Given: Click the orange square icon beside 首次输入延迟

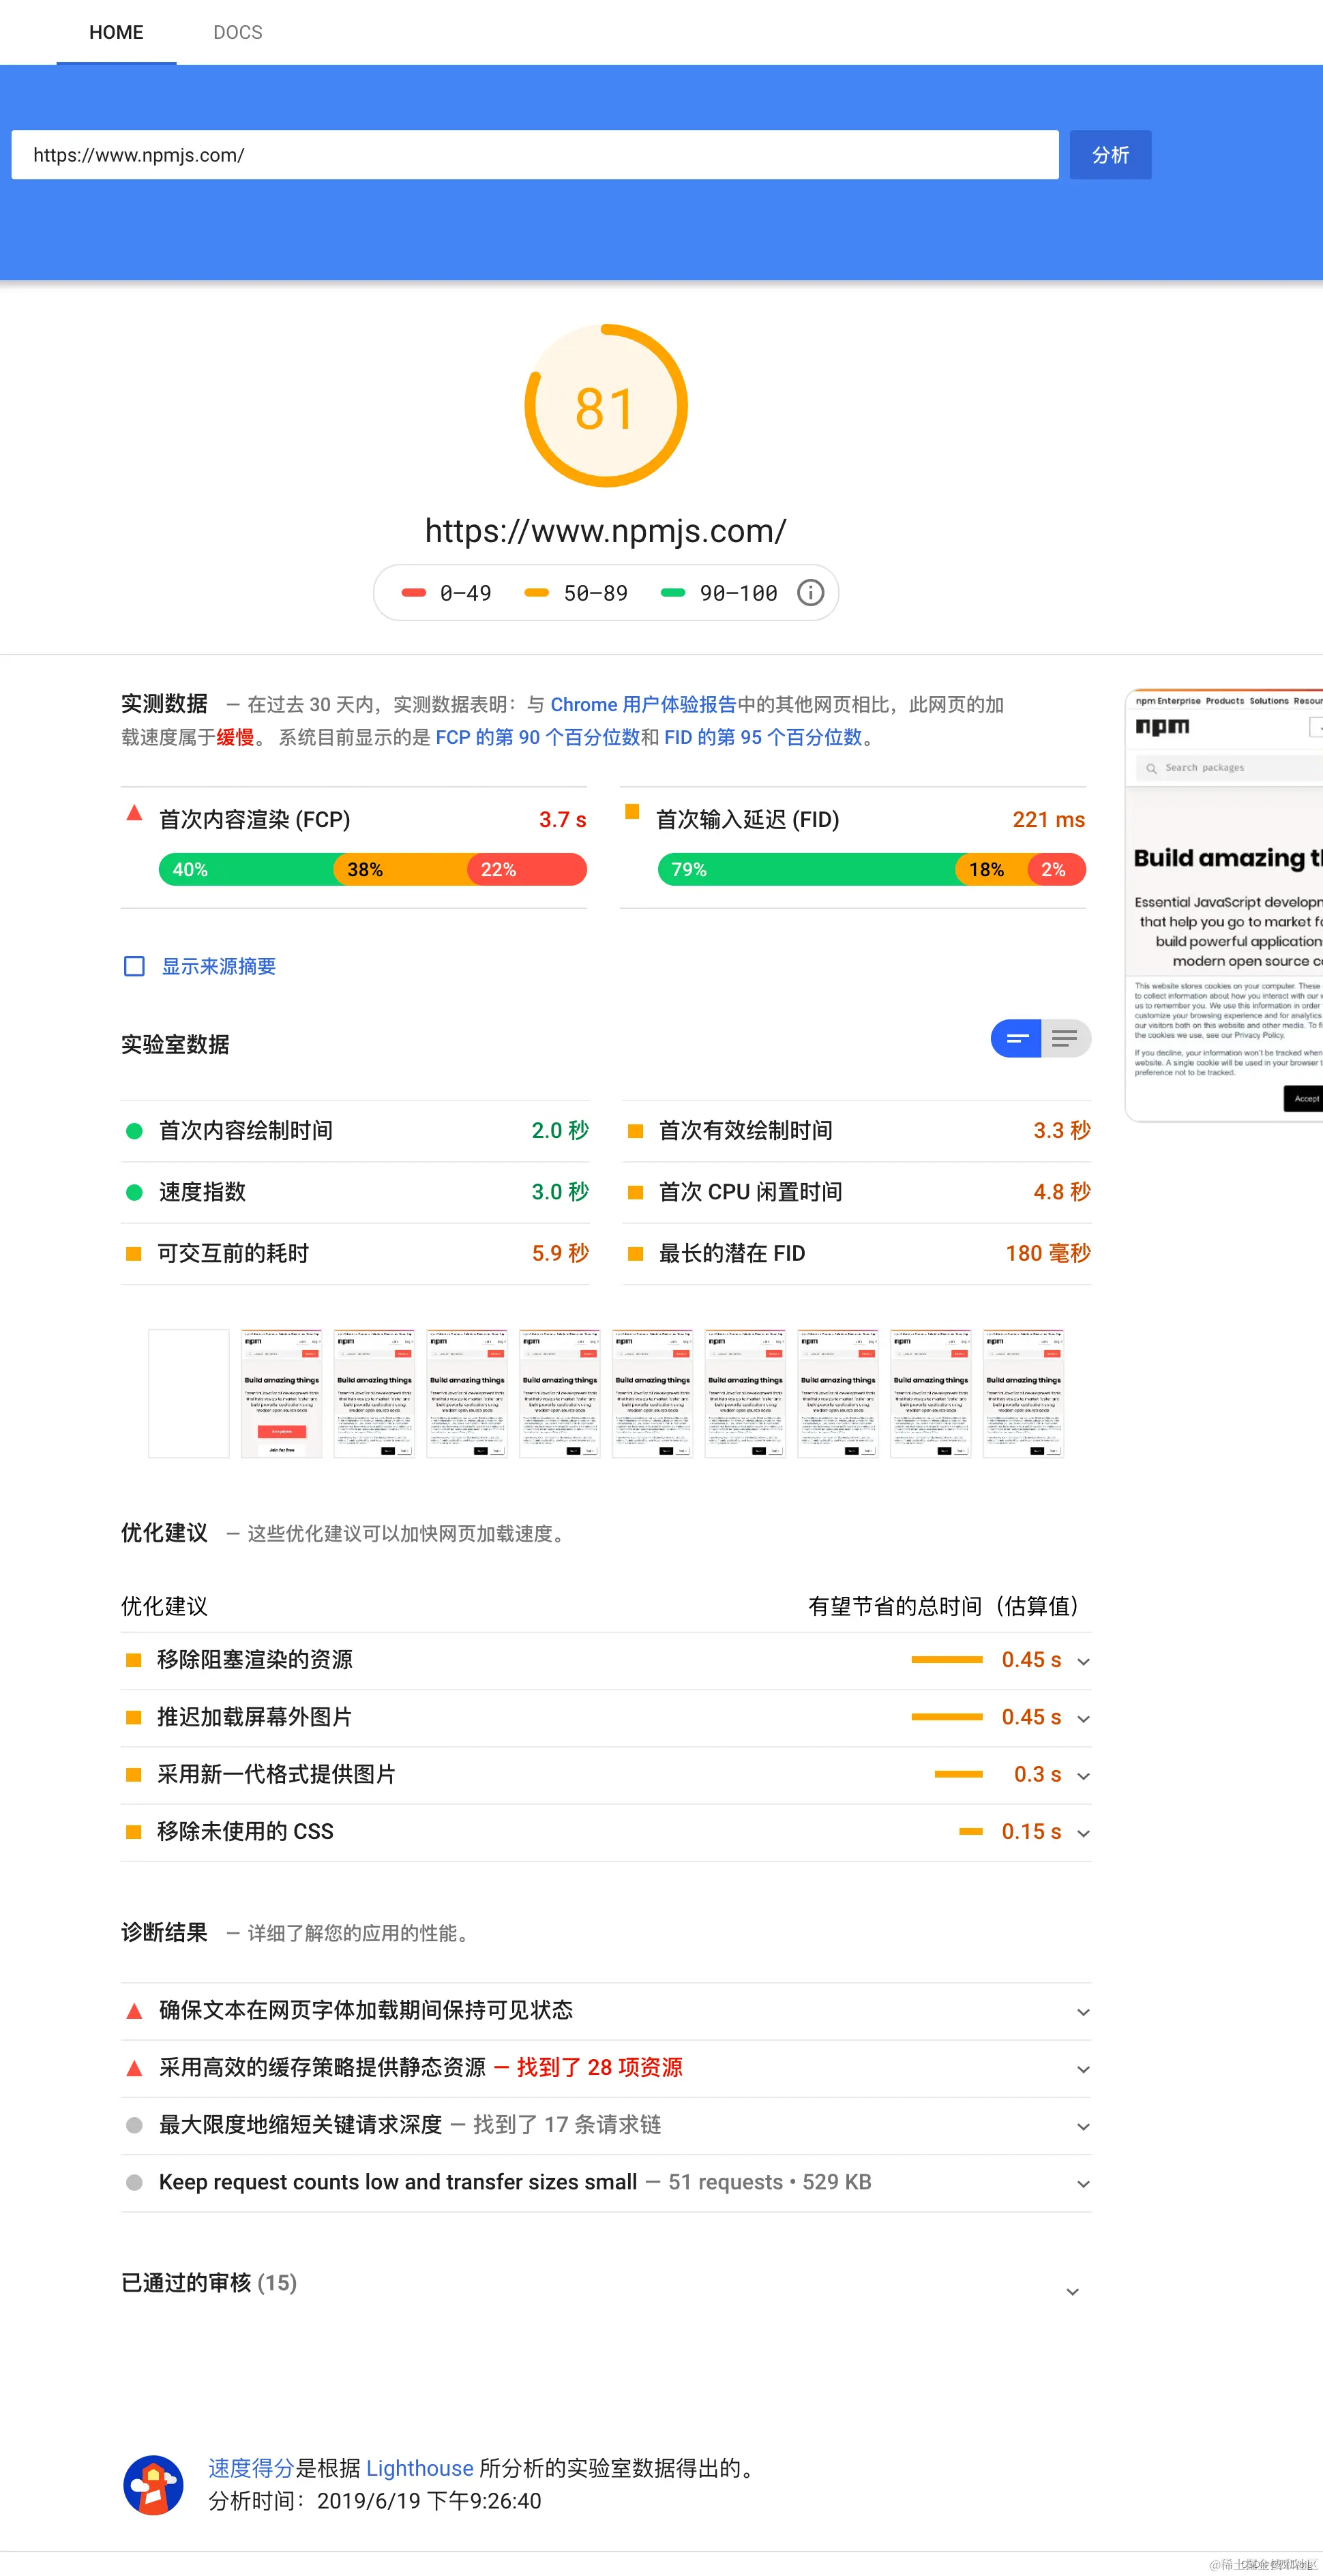Looking at the screenshot, I should pos(632,813).
